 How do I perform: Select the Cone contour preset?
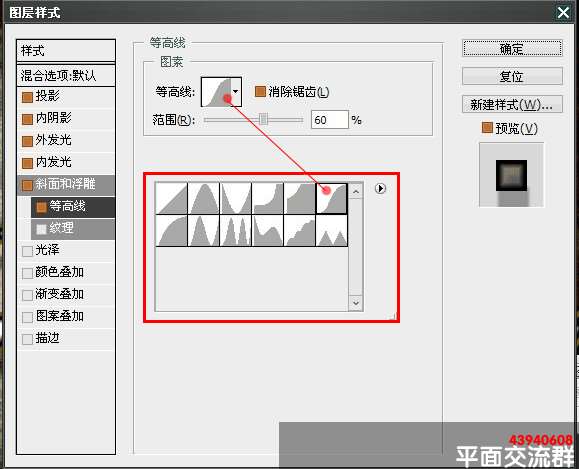[x=203, y=198]
